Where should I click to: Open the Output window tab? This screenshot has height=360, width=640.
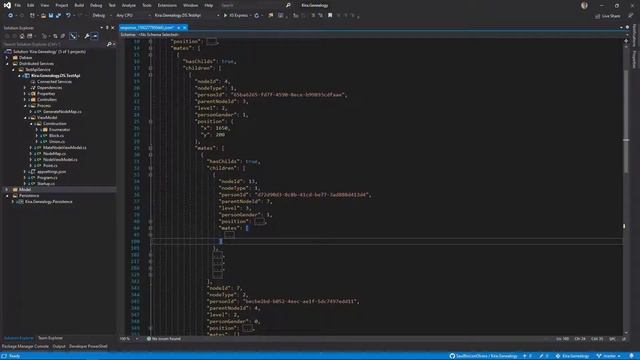tap(59, 346)
